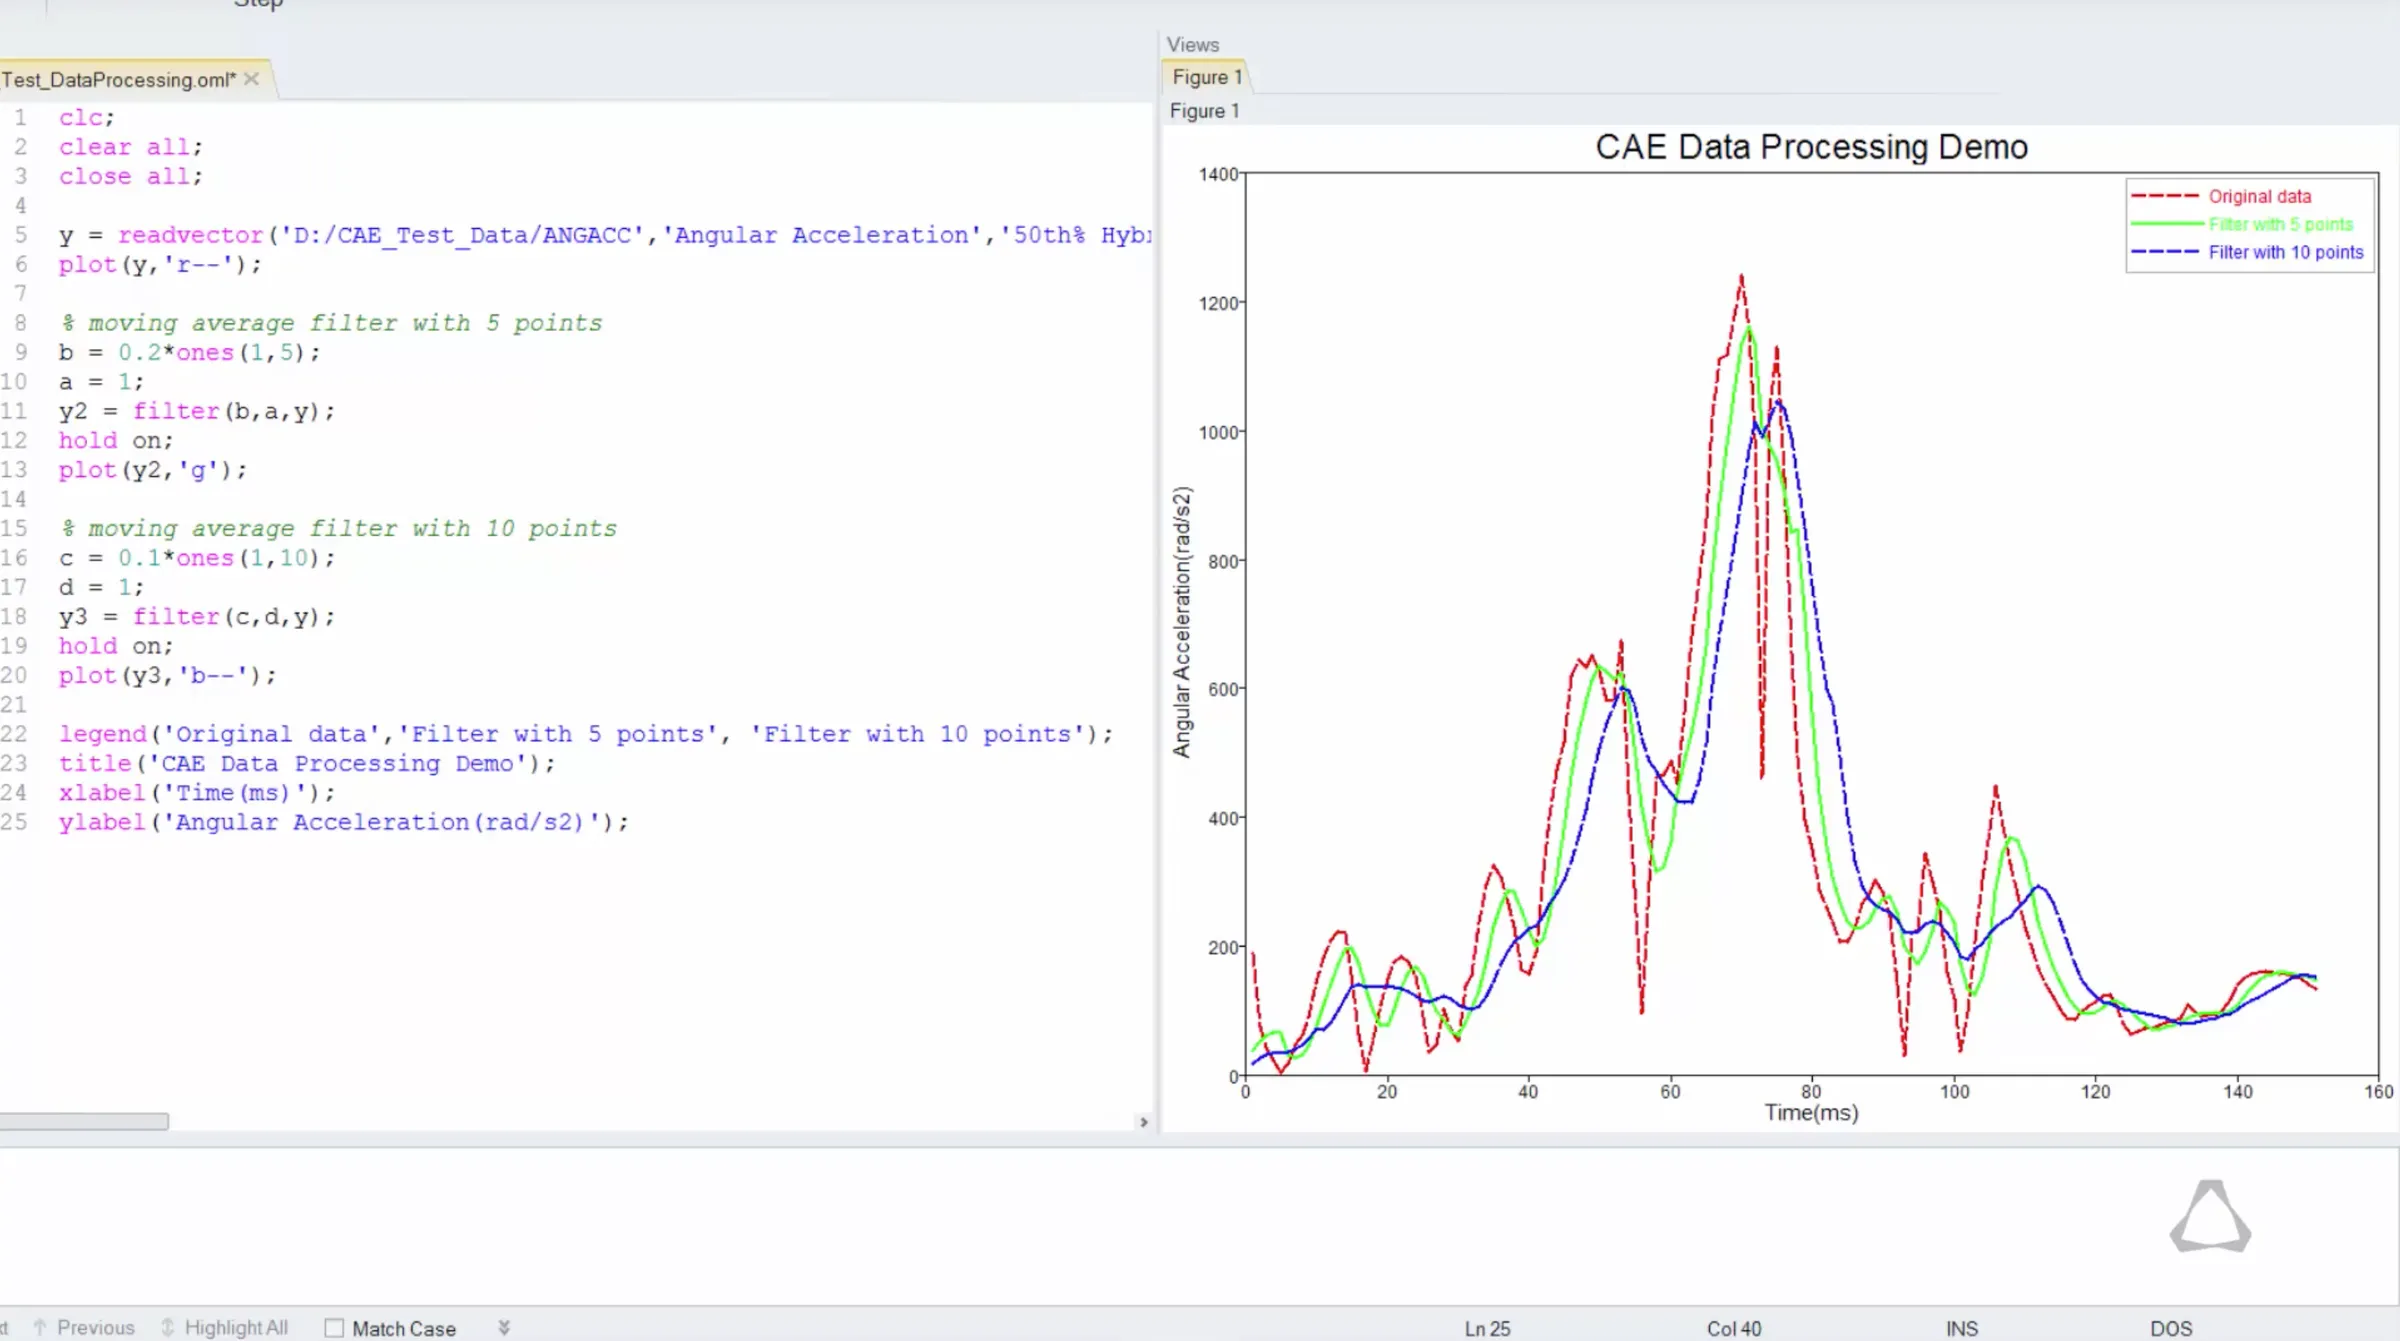Click the Previous arrow icon in the search bar
This screenshot has height=1341, width=2400.
[x=40, y=1327]
